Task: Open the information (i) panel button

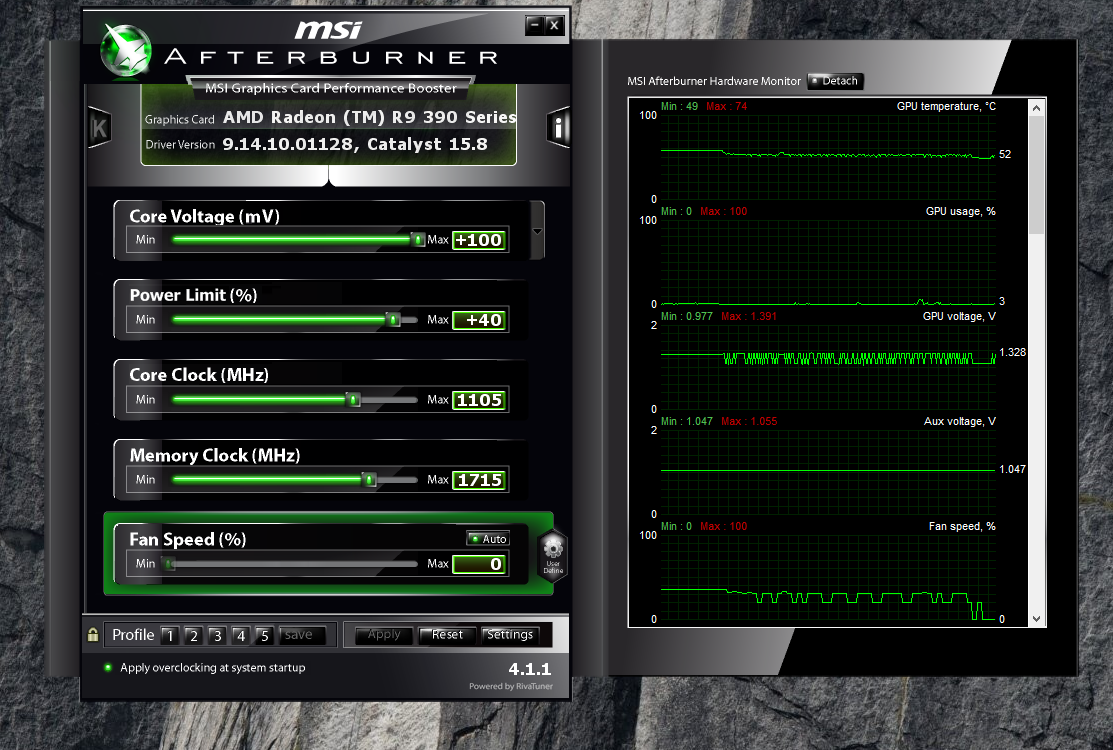Action: point(559,128)
